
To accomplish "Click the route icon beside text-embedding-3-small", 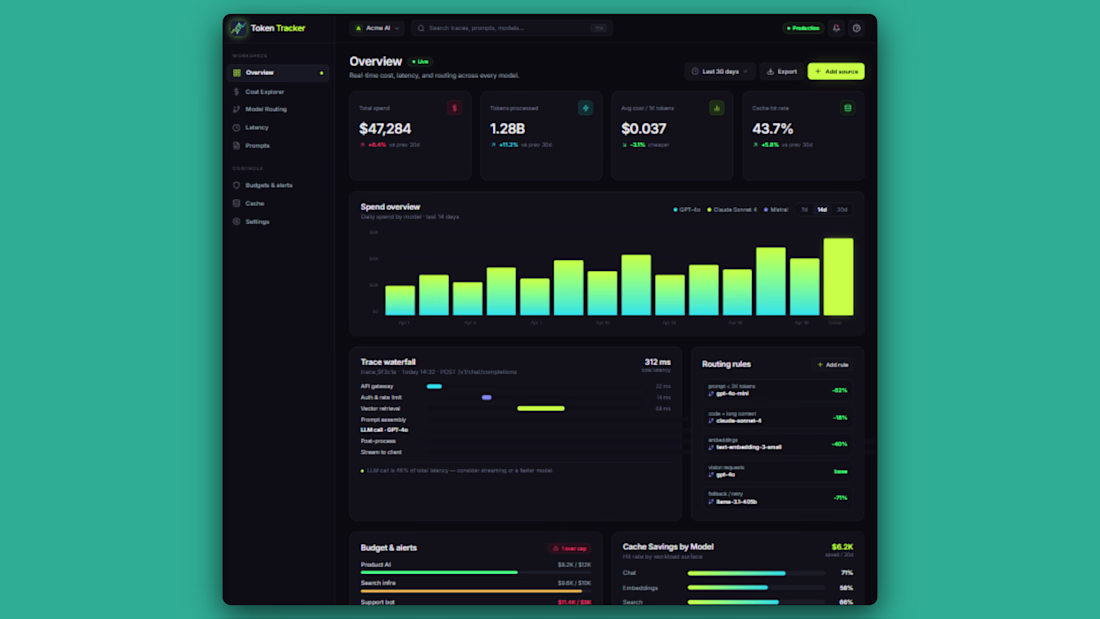I will coord(711,447).
